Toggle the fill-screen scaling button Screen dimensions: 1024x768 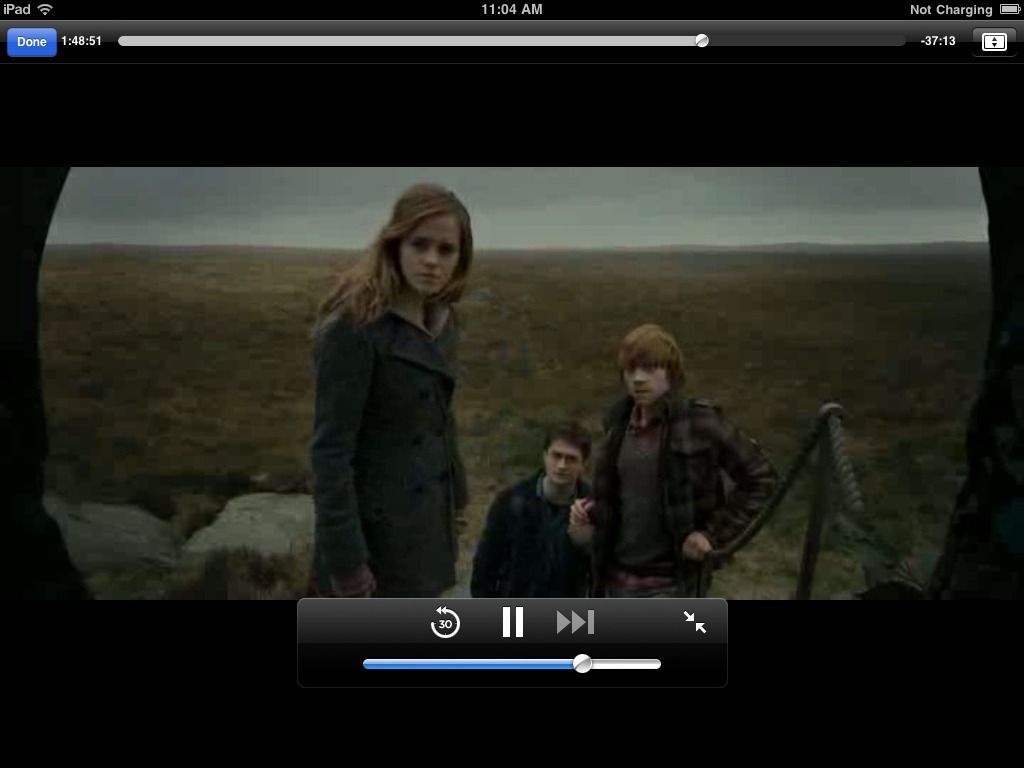coord(994,42)
